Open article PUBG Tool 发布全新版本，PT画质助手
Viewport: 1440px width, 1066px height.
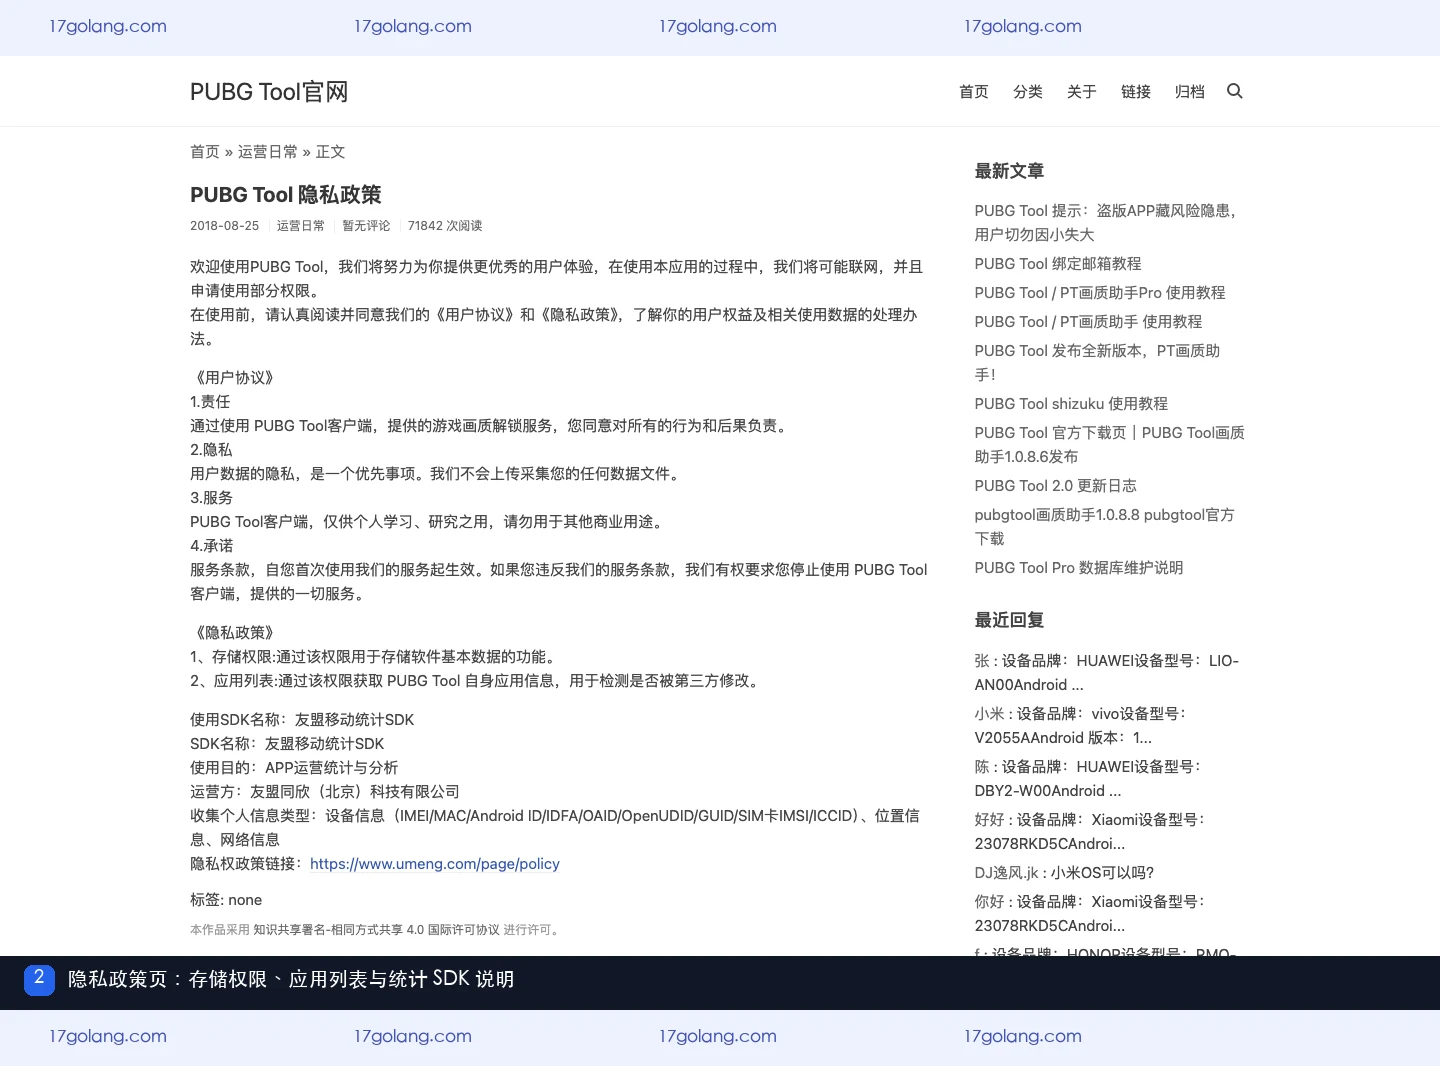(1097, 363)
